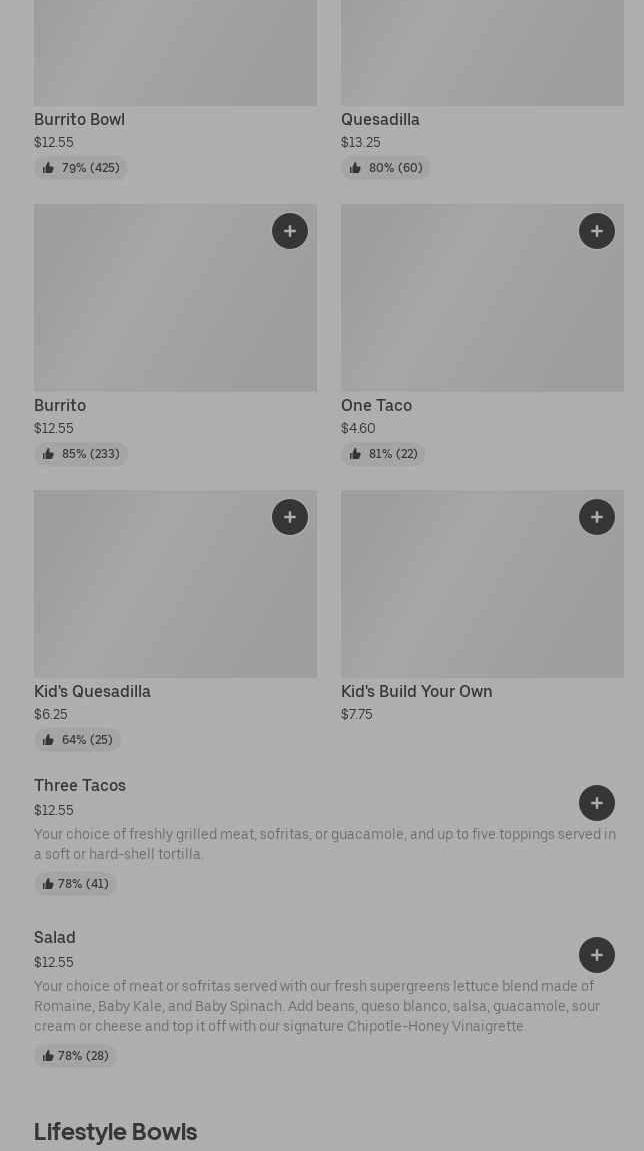Select the Burrito item photo

point(175,298)
